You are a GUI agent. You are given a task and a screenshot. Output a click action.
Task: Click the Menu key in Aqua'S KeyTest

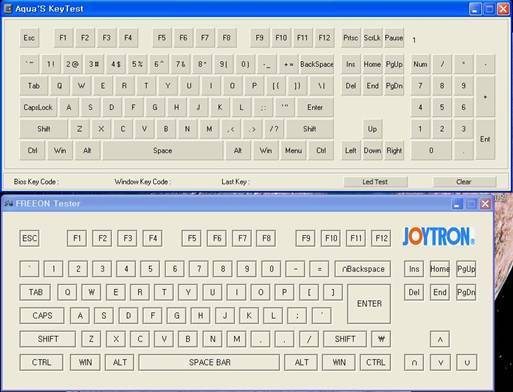[x=293, y=151]
